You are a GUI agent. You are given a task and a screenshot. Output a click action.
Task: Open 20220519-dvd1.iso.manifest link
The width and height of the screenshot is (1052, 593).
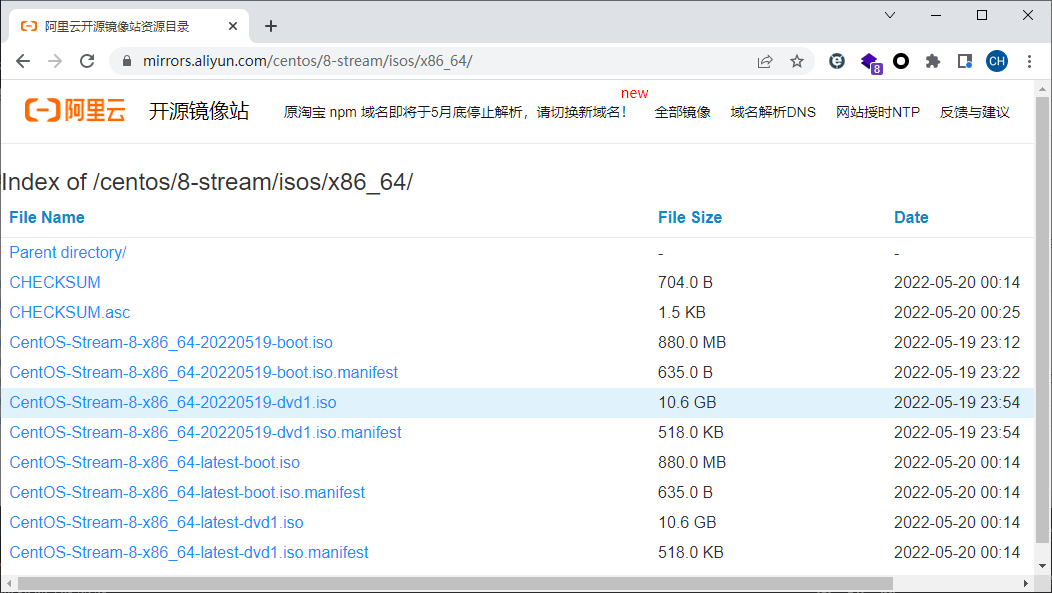pyautogui.click(x=205, y=433)
